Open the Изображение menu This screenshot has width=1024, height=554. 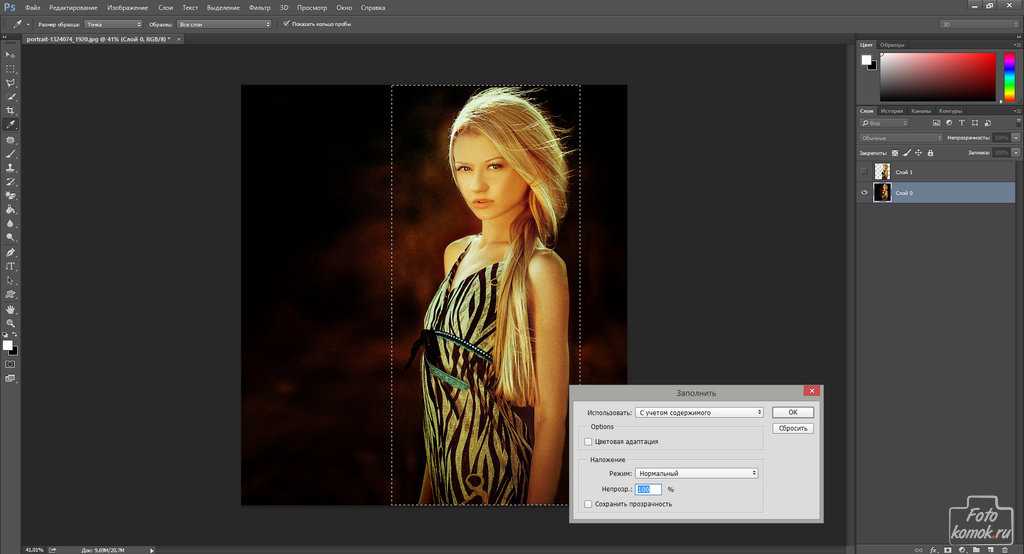click(127, 8)
